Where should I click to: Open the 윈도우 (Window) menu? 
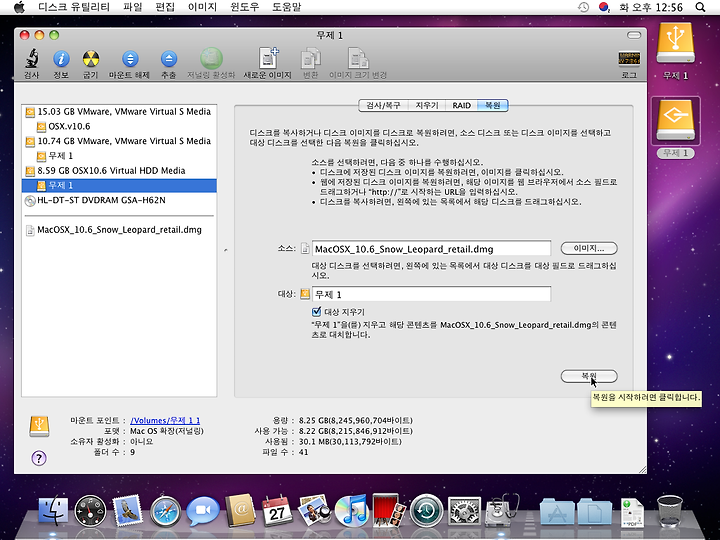244,7
